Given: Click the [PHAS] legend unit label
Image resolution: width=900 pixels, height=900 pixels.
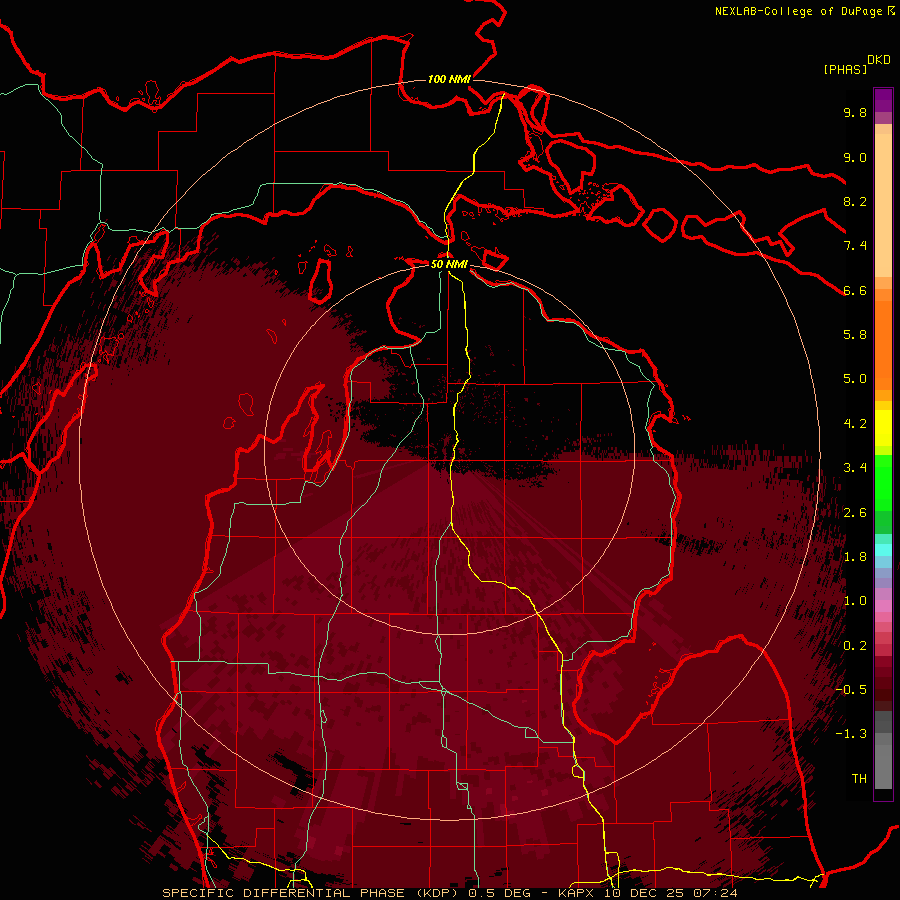Looking at the screenshot, I should pos(845,69).
